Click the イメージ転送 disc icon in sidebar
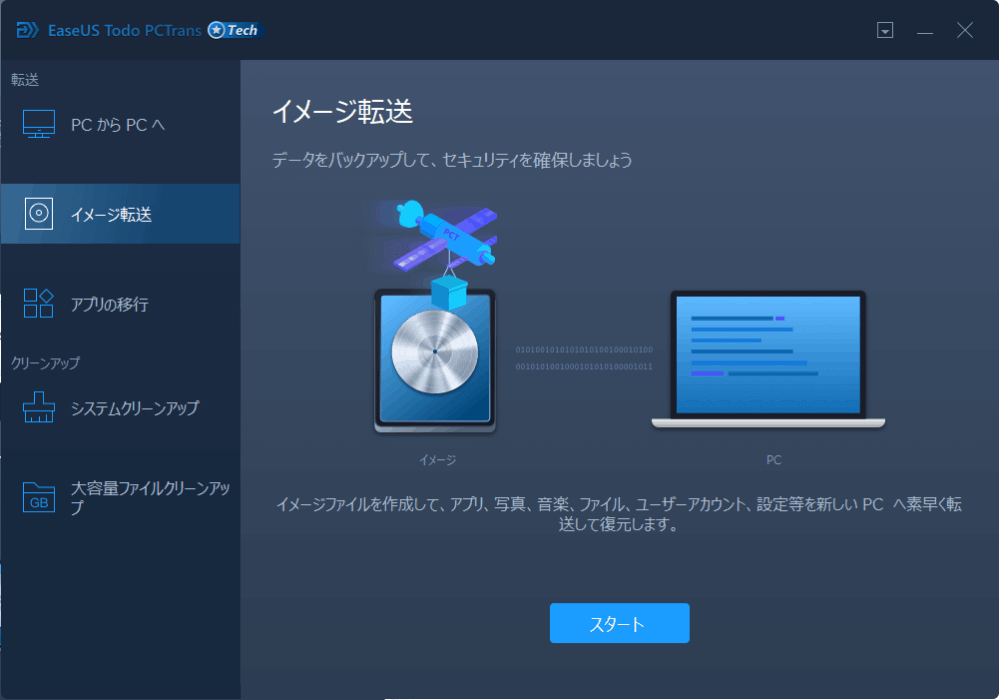 pyautogui.click(x=40, y=213)
